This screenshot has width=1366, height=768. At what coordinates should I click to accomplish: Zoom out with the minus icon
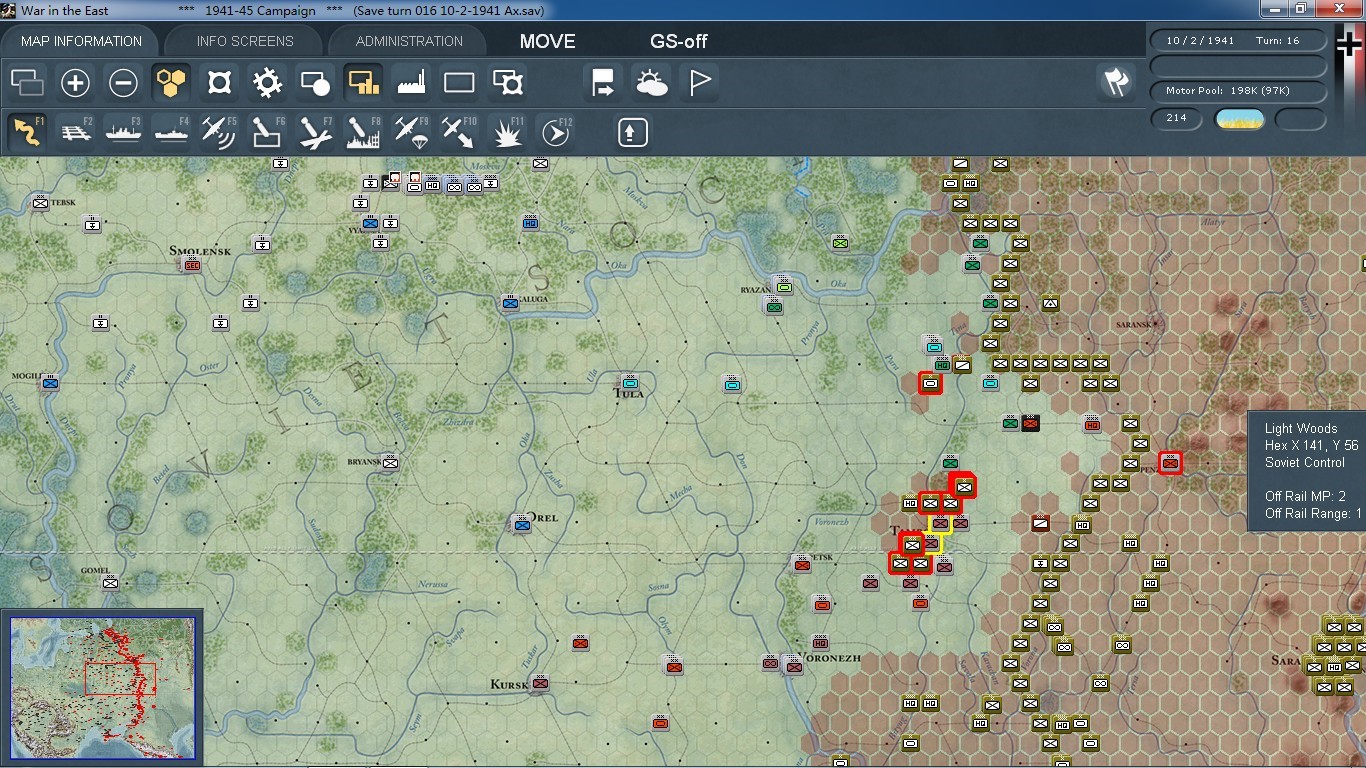pyautogui.click(x=123, y=83)
